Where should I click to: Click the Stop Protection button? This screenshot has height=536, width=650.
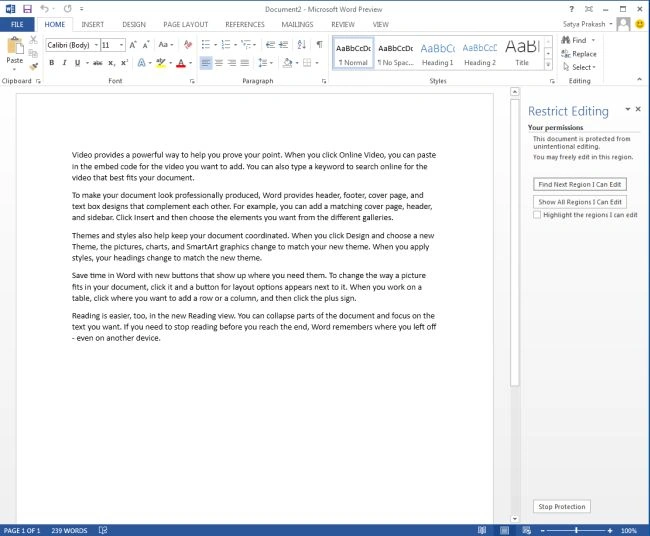pyautogui.click(x=562, y=507)
